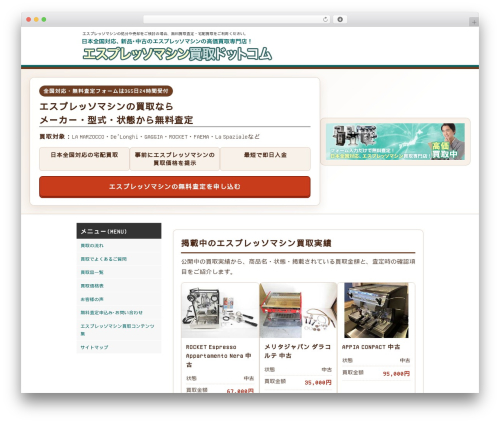Image resolution: width=500 pixels, height=423 pixels.
Task: Open サイトマップ in the sidebar menu
Action: (x=94, y=347)
